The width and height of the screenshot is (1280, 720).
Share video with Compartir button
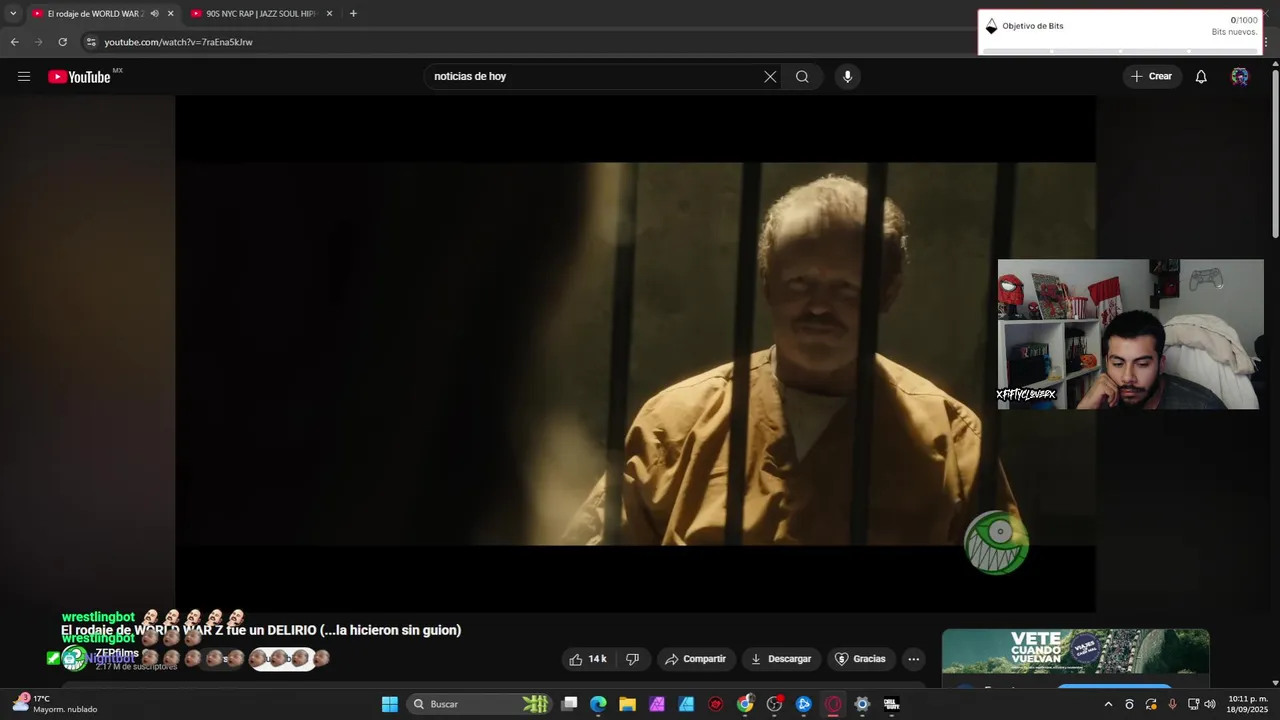(x=696, y=659)
